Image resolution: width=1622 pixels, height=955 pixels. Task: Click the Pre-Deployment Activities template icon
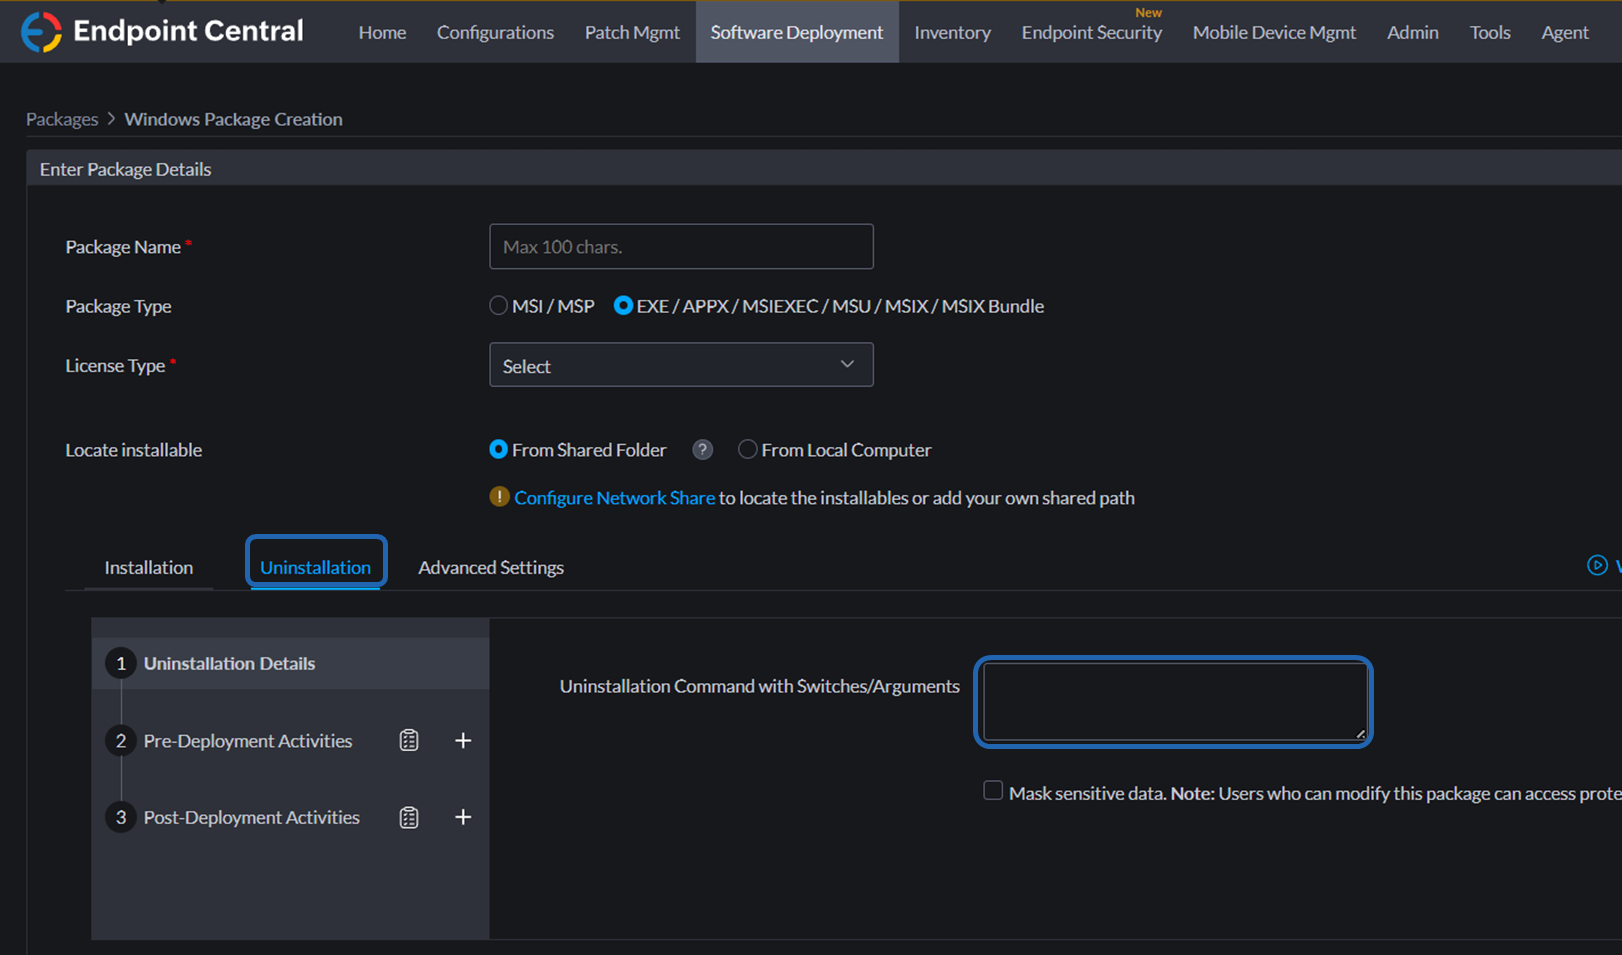tap(409, 741)
